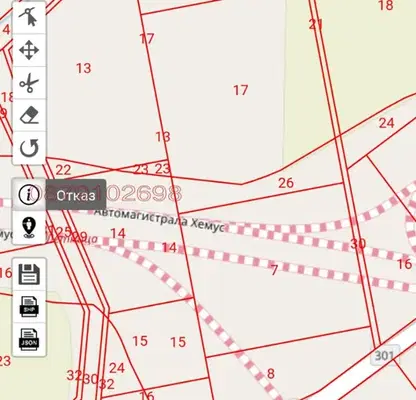The width and height of the screenshot is (416, 400).
Task: Click road label Автомагистрала Хемус
Action: coord(159,220)
